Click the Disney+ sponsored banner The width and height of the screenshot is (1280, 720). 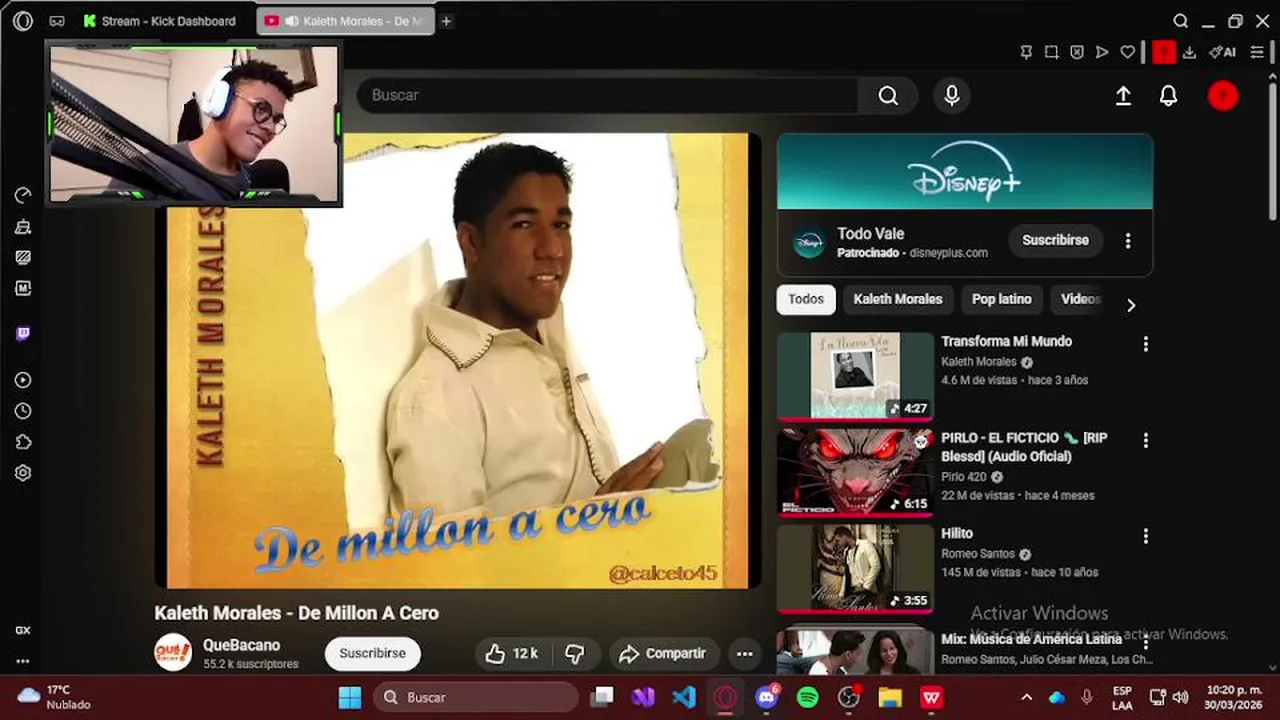click(x=965, y=171)
